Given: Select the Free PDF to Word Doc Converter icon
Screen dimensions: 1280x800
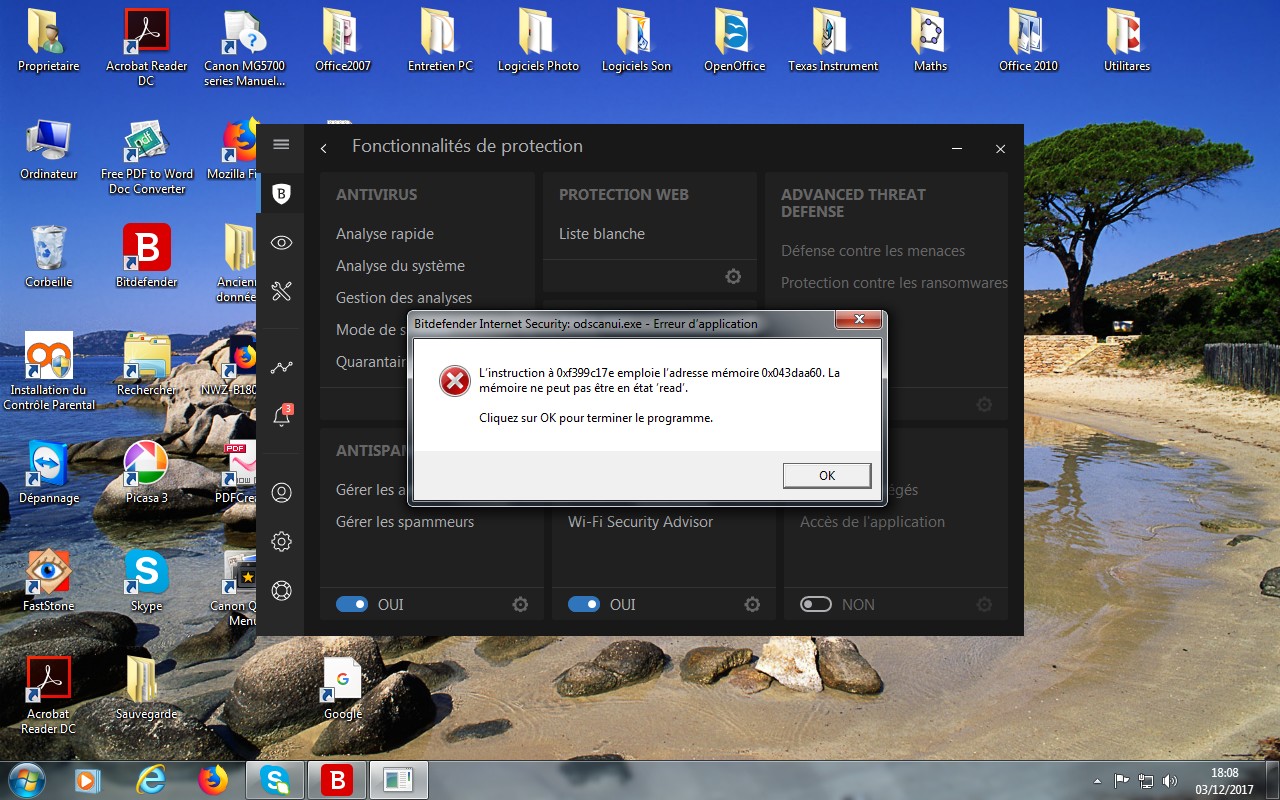Looking at the screenshot, I should [147, 156].
